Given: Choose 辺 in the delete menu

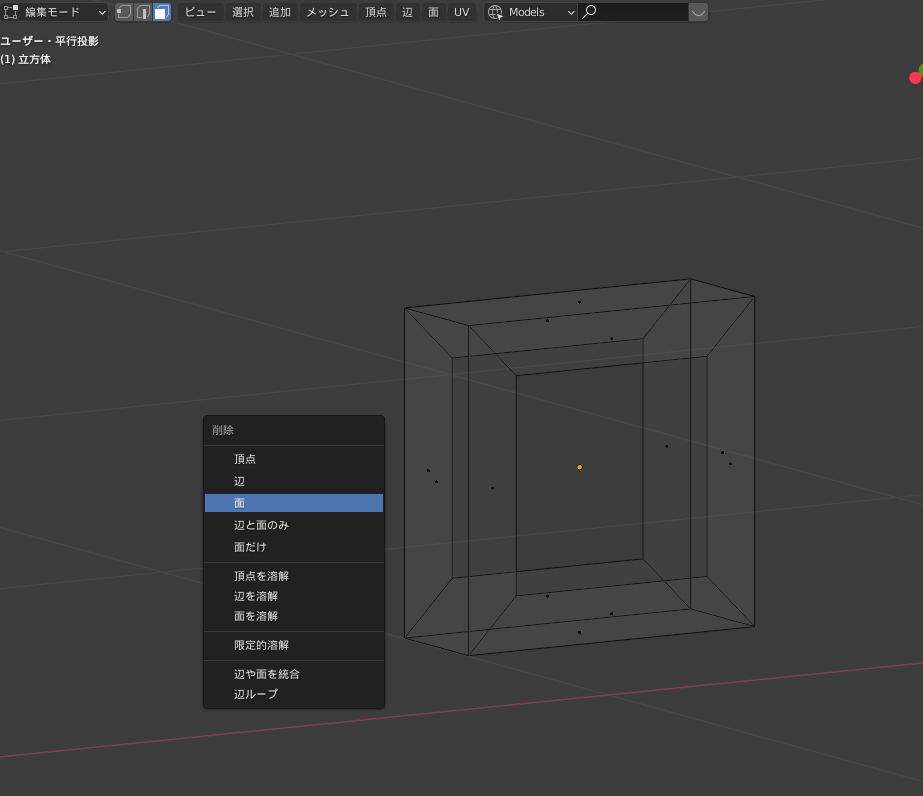Looking at the screenshot, I should pos(294,481).
